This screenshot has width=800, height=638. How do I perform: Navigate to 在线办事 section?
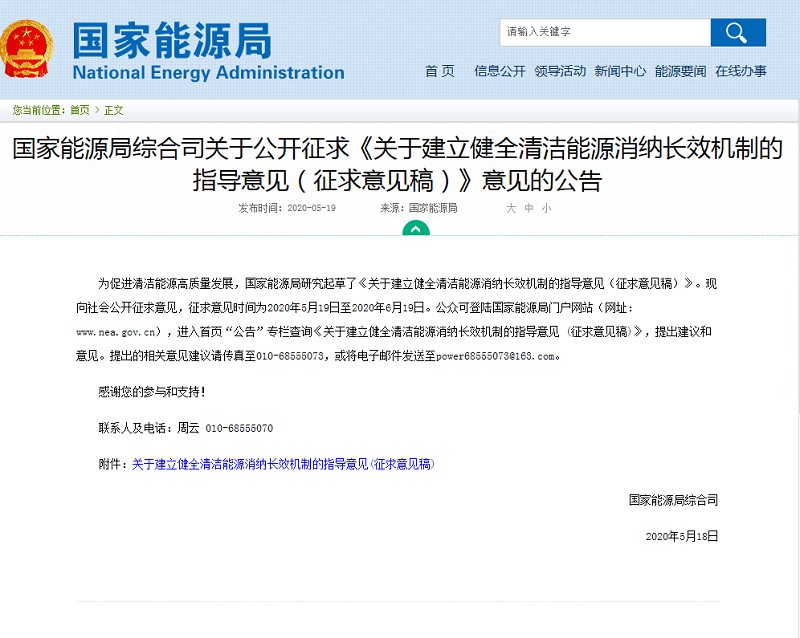tap(741, 71)
